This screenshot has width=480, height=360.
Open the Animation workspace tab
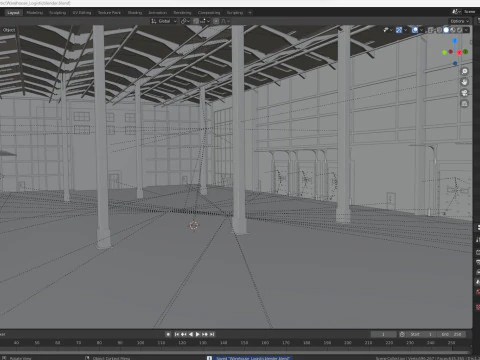[157, 13]
